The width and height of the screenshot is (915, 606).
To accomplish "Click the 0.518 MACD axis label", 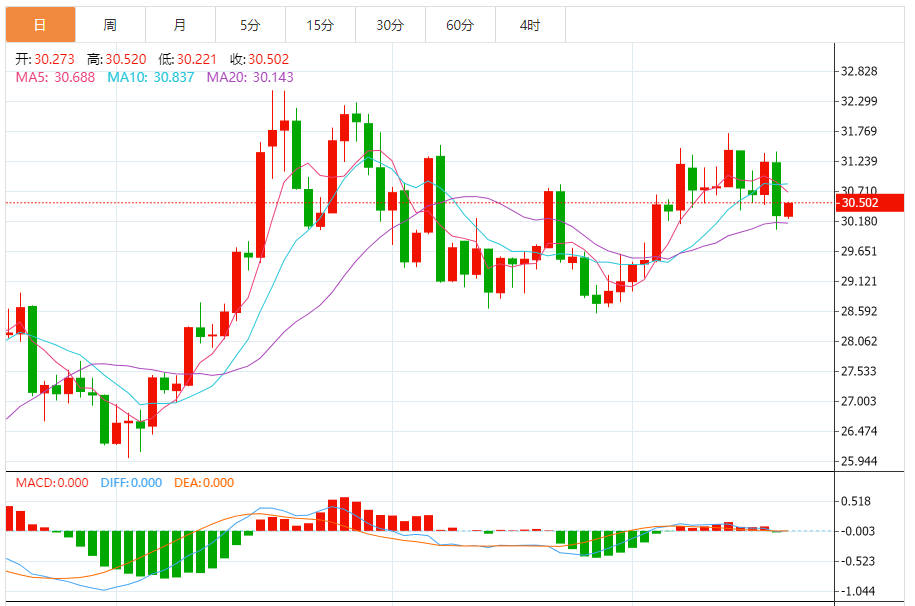I will click(855, 501).
